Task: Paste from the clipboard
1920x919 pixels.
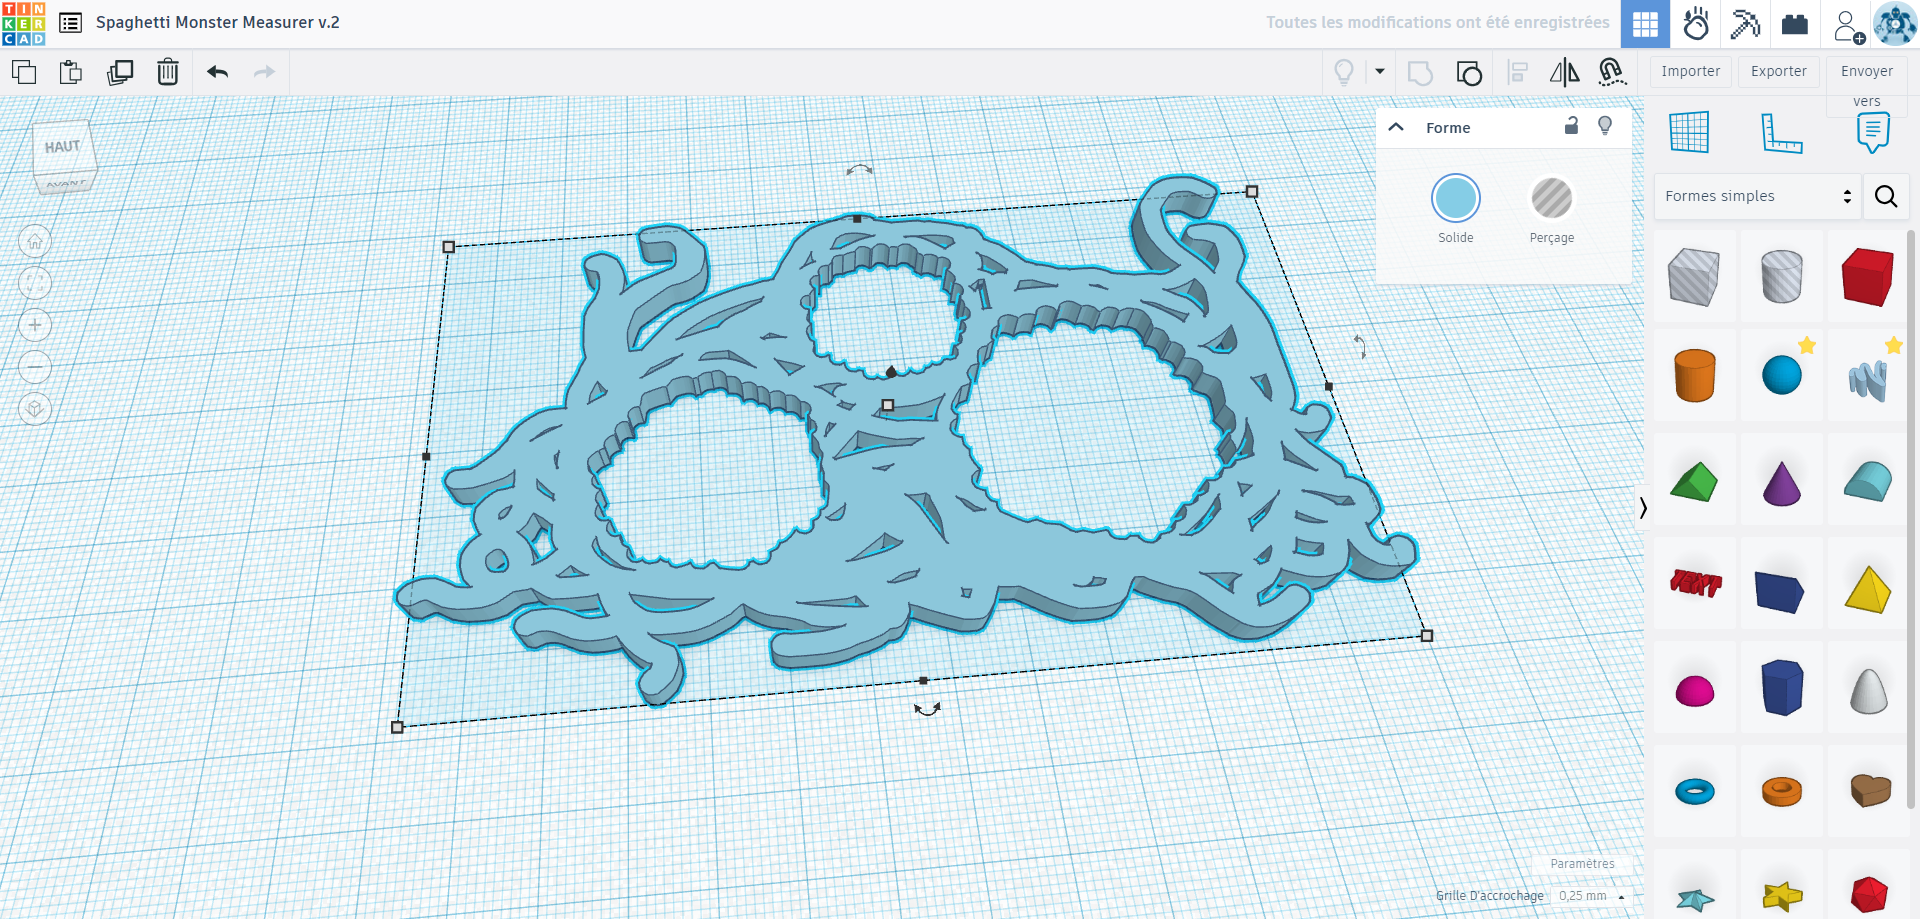Action: click(71, 72)
